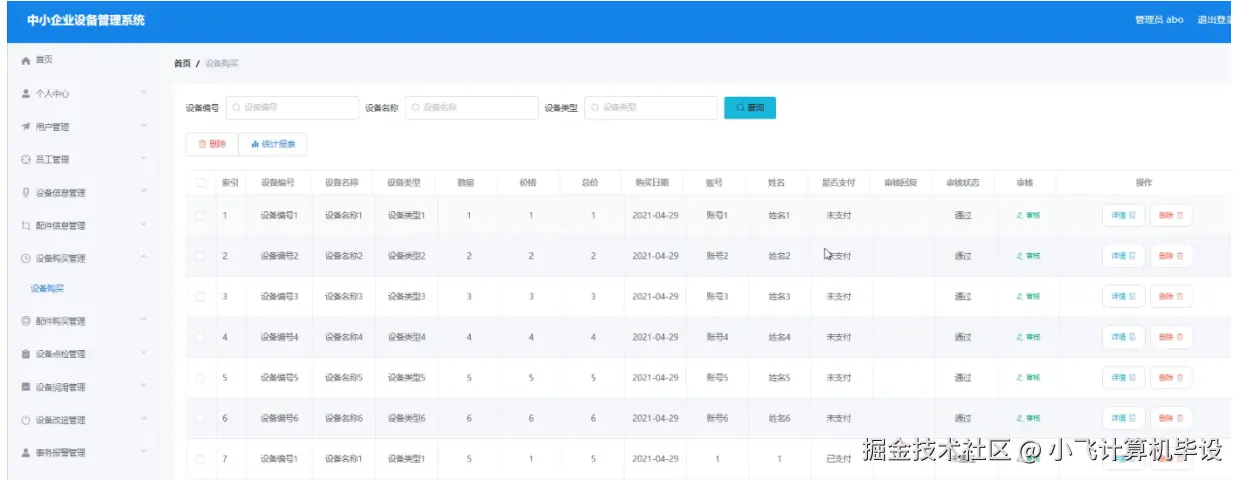Click the person icon for 个人中心
Viewport: 1239px width, 480px height.
(x=26, y=94)
